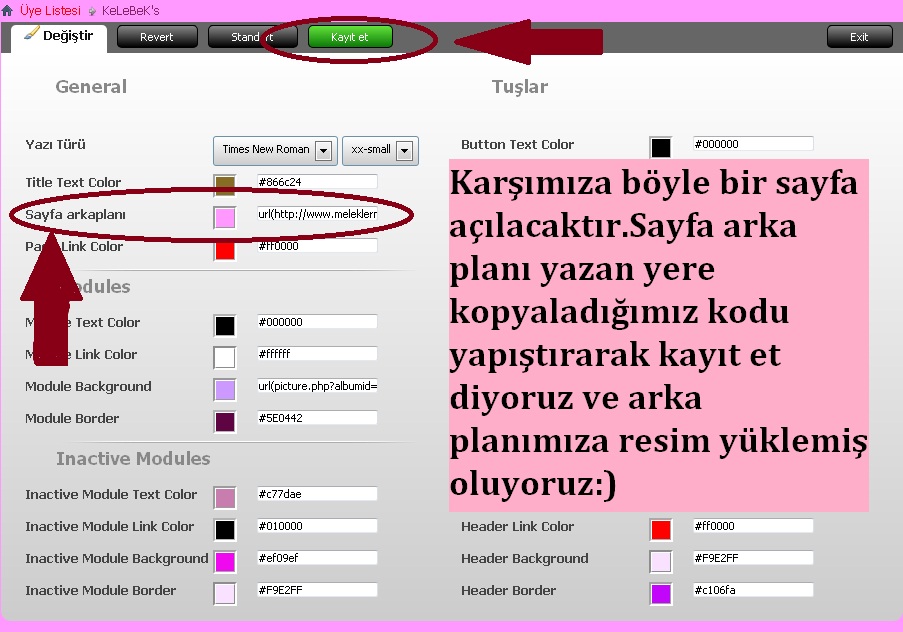
Task: Open the Module Background color swatch
Action: (225, 389)
